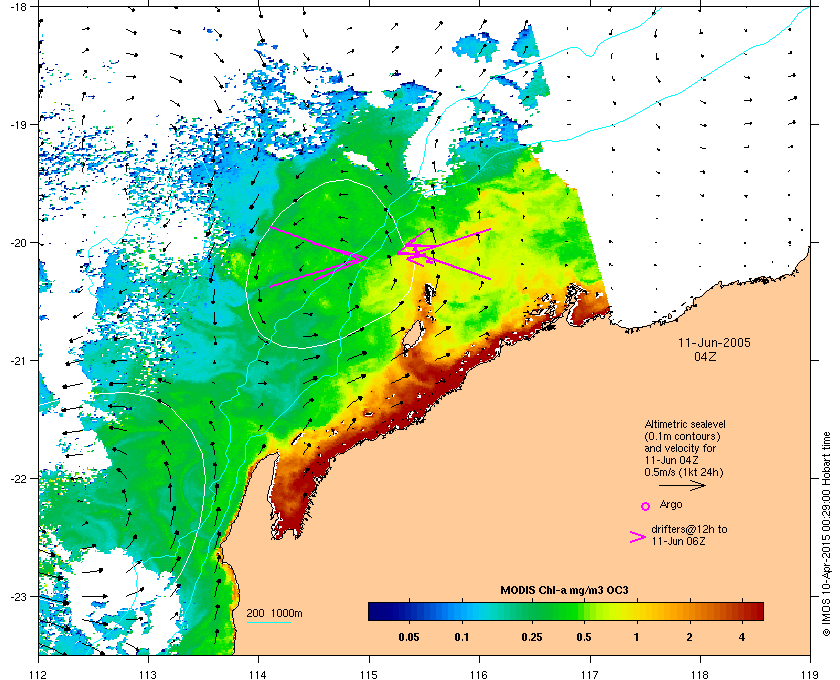The image size is (840, 680).
Task: Click the longitude axis label 112
Action: 38,675
